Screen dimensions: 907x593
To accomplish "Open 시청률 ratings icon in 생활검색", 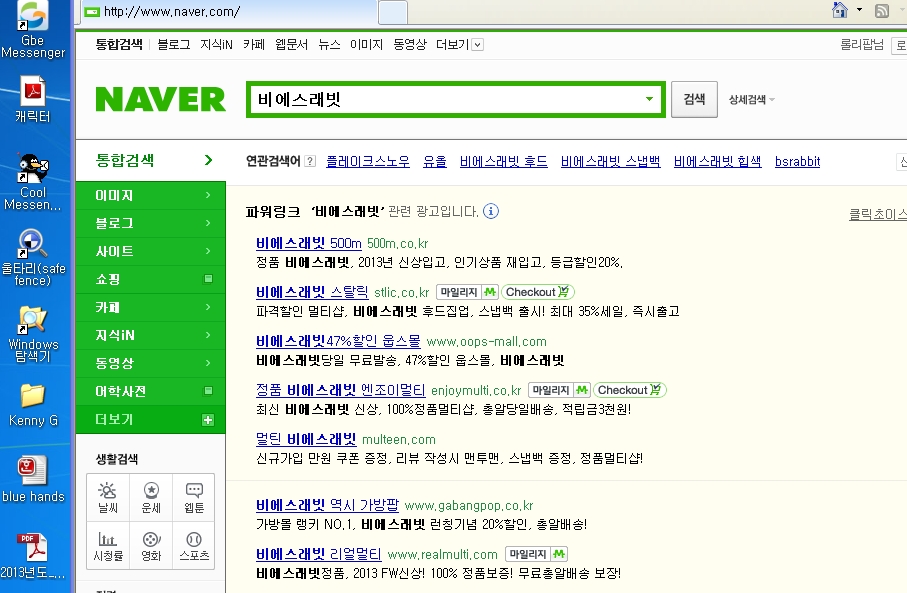I will click(x=108, y=546).
